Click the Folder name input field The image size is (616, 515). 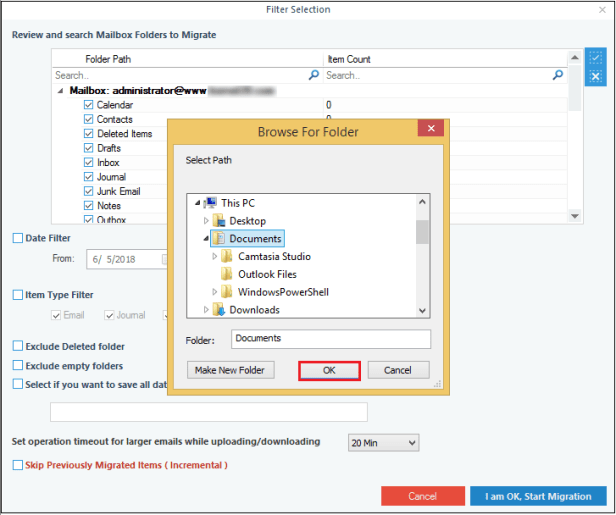[330, 339]
